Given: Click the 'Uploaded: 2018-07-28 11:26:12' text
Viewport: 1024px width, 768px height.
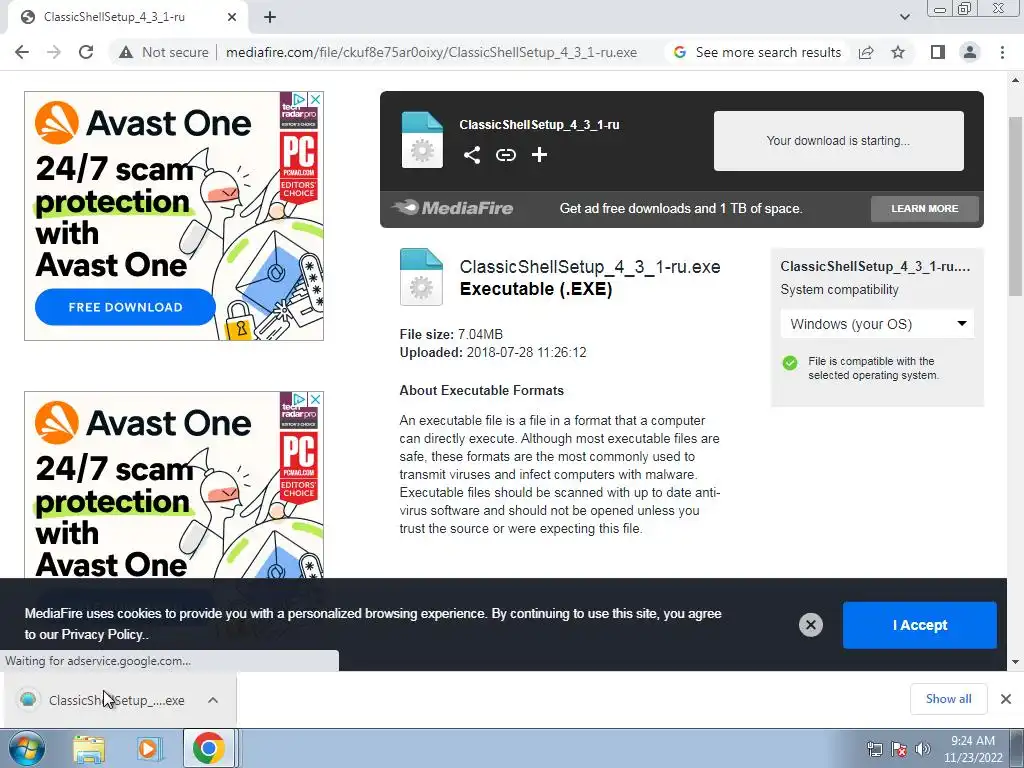Looking at the screenshot, I should click(493, 353).
